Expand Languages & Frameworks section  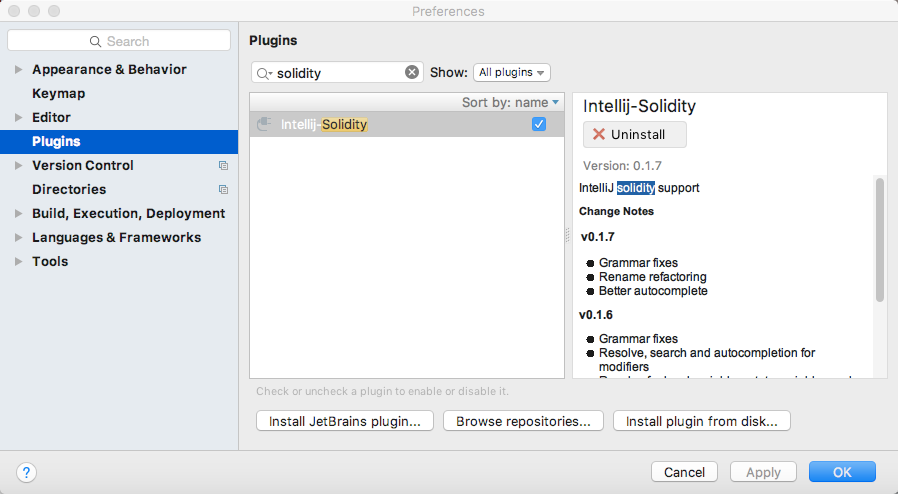18,238
